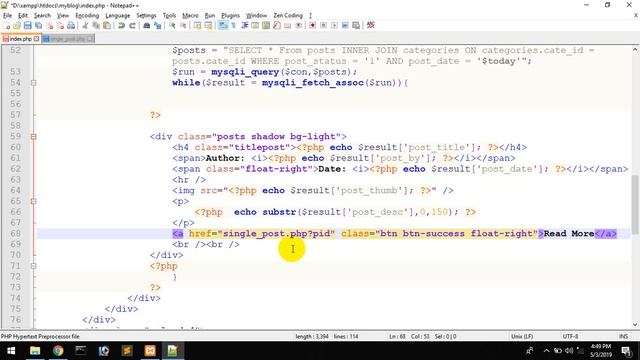Screen dimensions: 640x360
Task: Click the scrollbar up arrow
Action: [635, 50]
